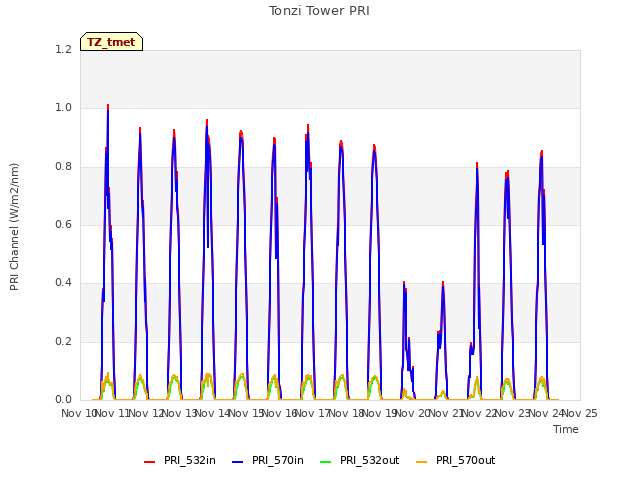Click the Time x-axis label
640x480 pixels.
click(x=566, y=429)
